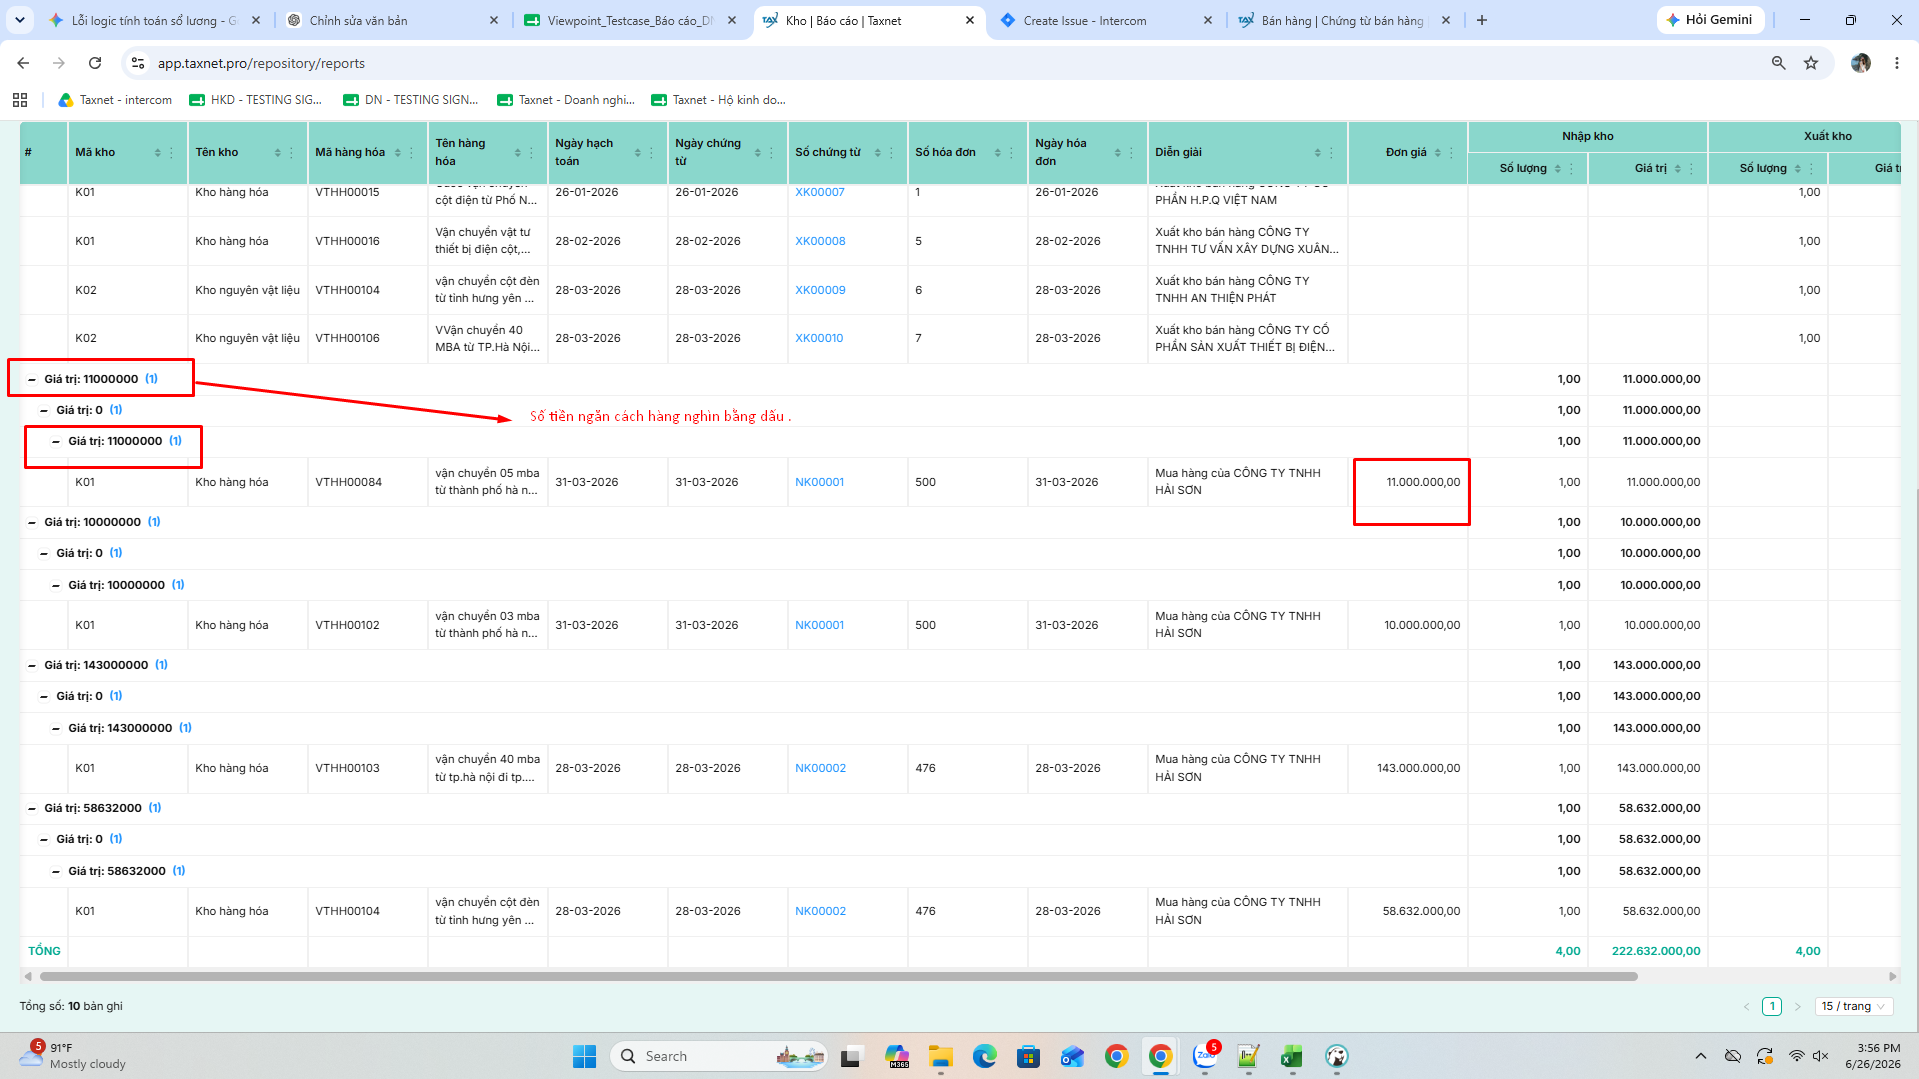Open Tên kho column options menu
The width and height of the screenshot is (1919, 1079).
291,153
